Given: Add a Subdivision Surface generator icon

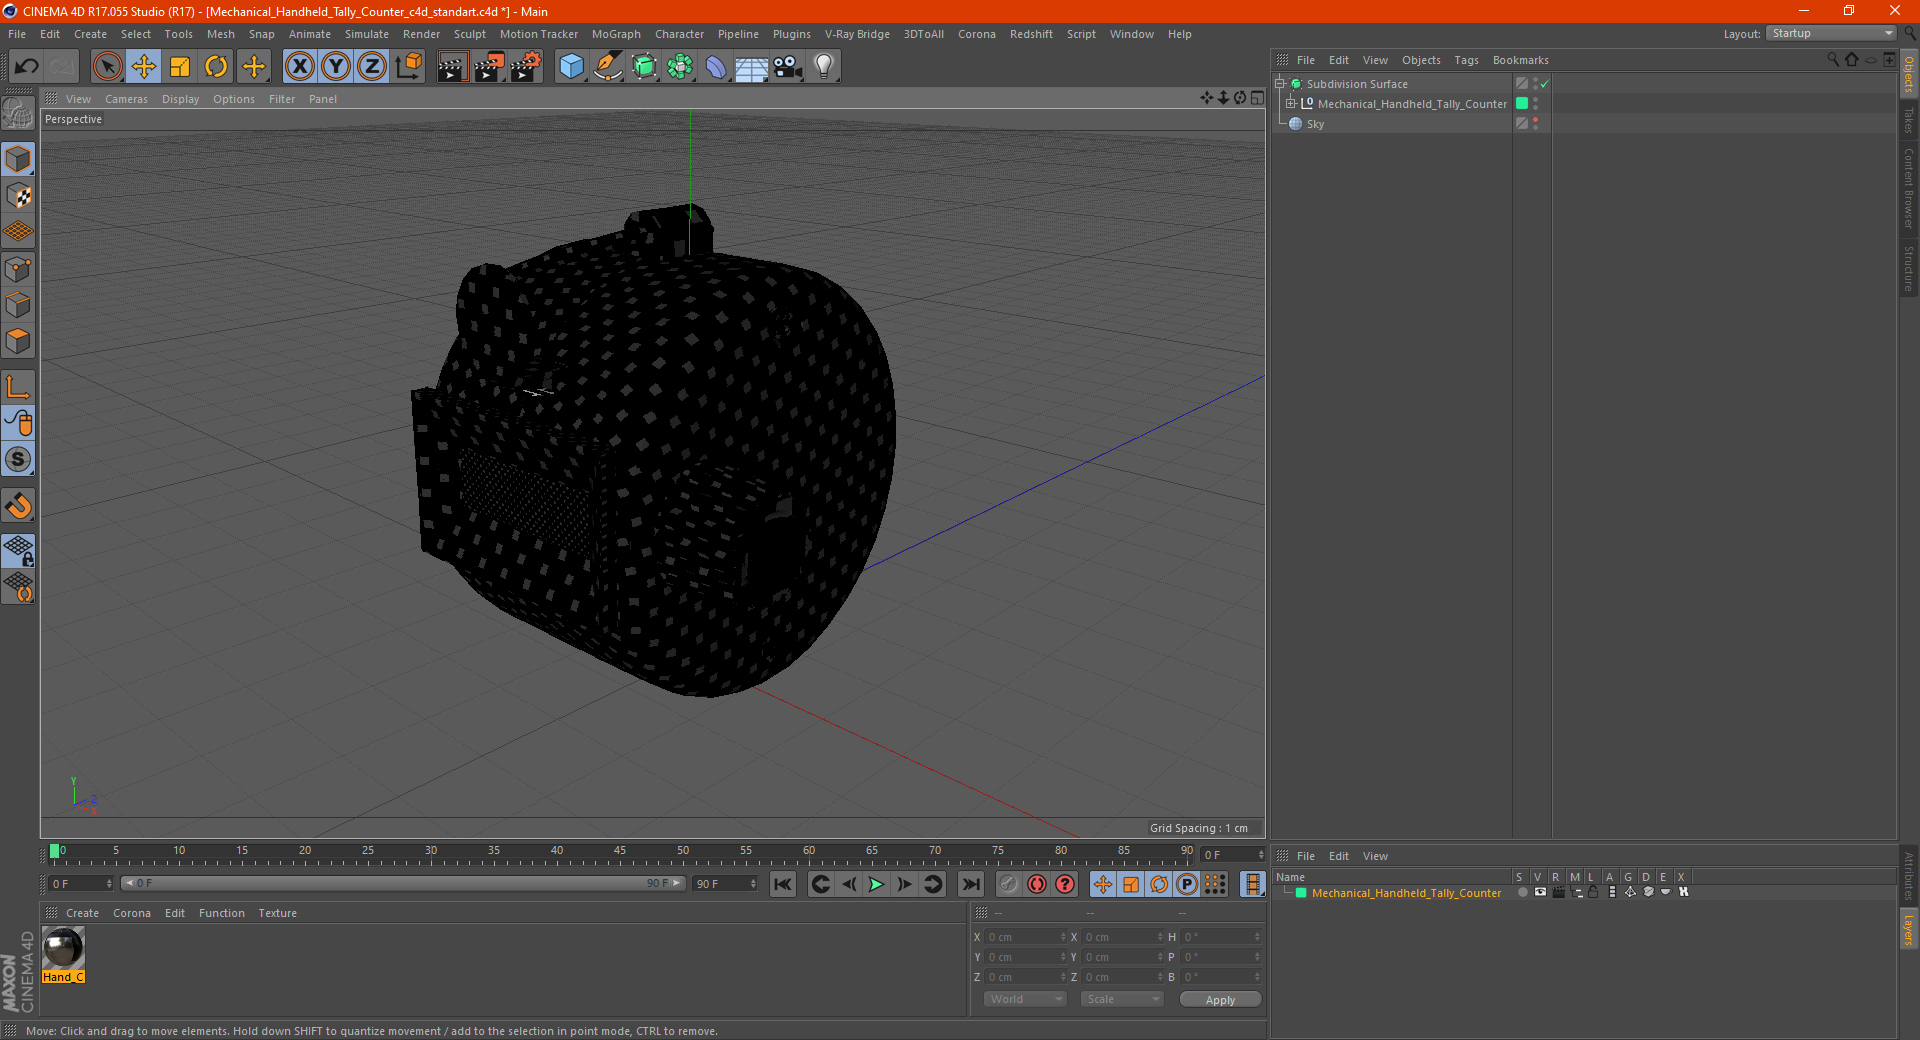Looking at the screenshot, I should tap(644, 67).
